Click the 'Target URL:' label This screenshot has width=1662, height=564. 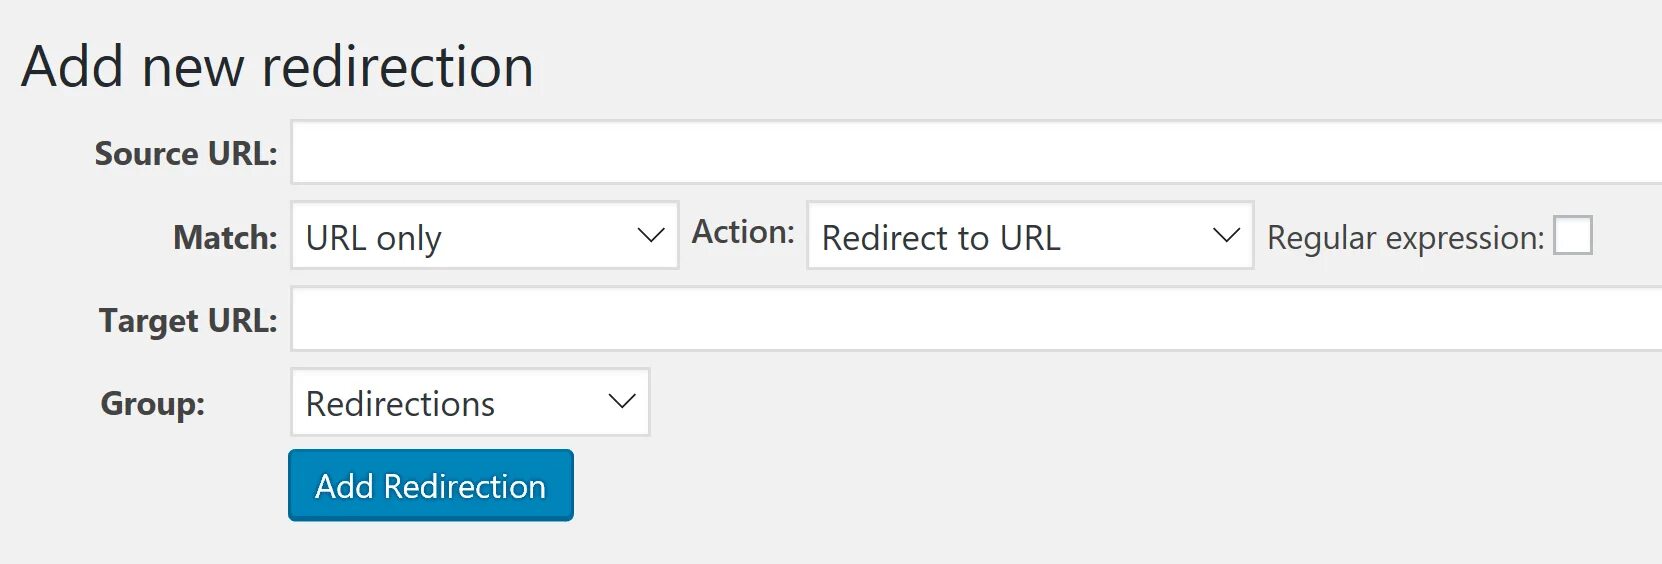click(188, 321)
